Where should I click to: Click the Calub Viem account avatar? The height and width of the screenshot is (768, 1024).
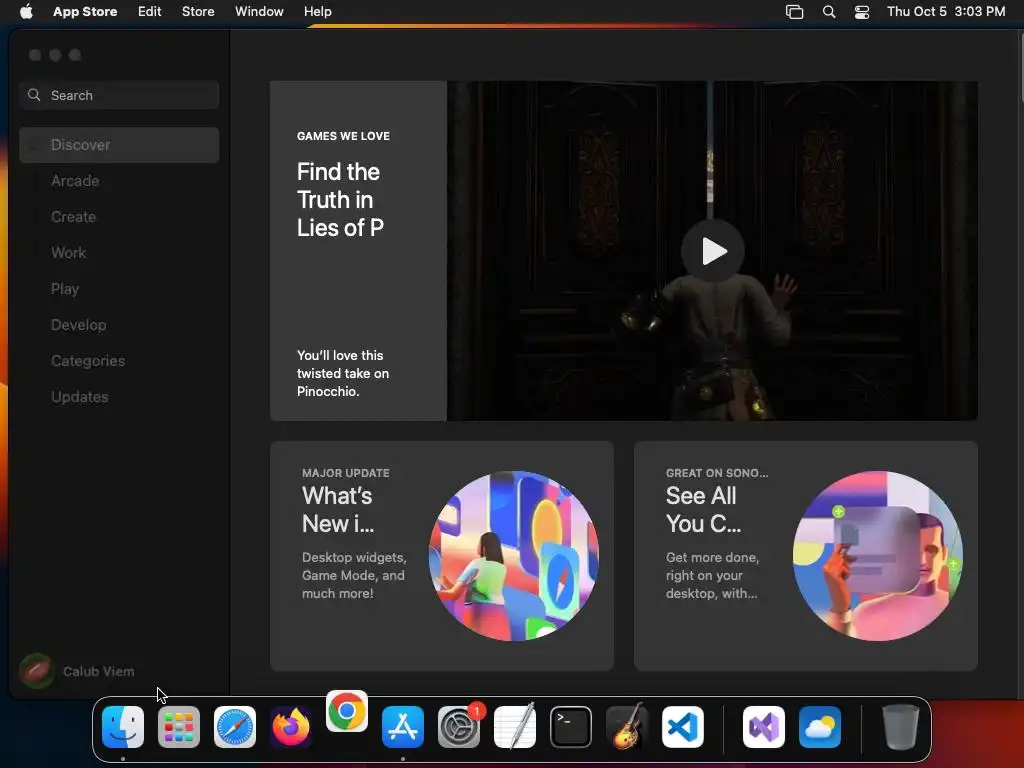coord(37,671)
